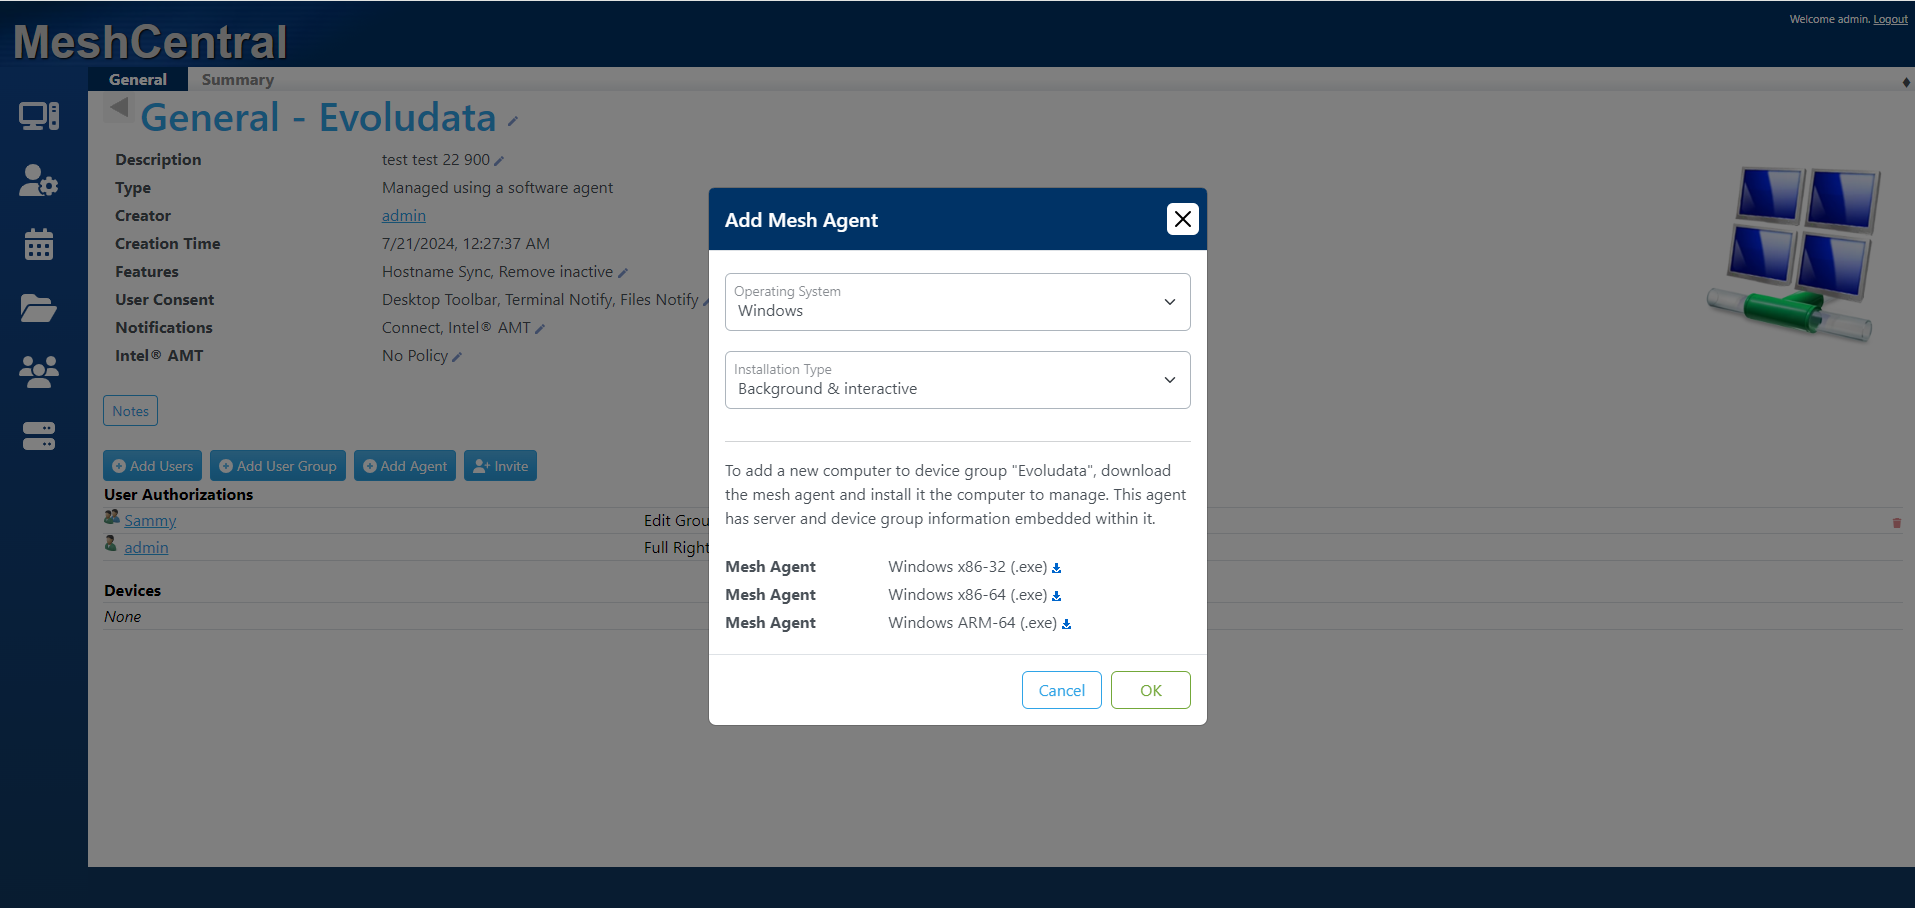The image size is (1915, 908).
Task: Open My Users group sidebar icon
Action: 39,372
